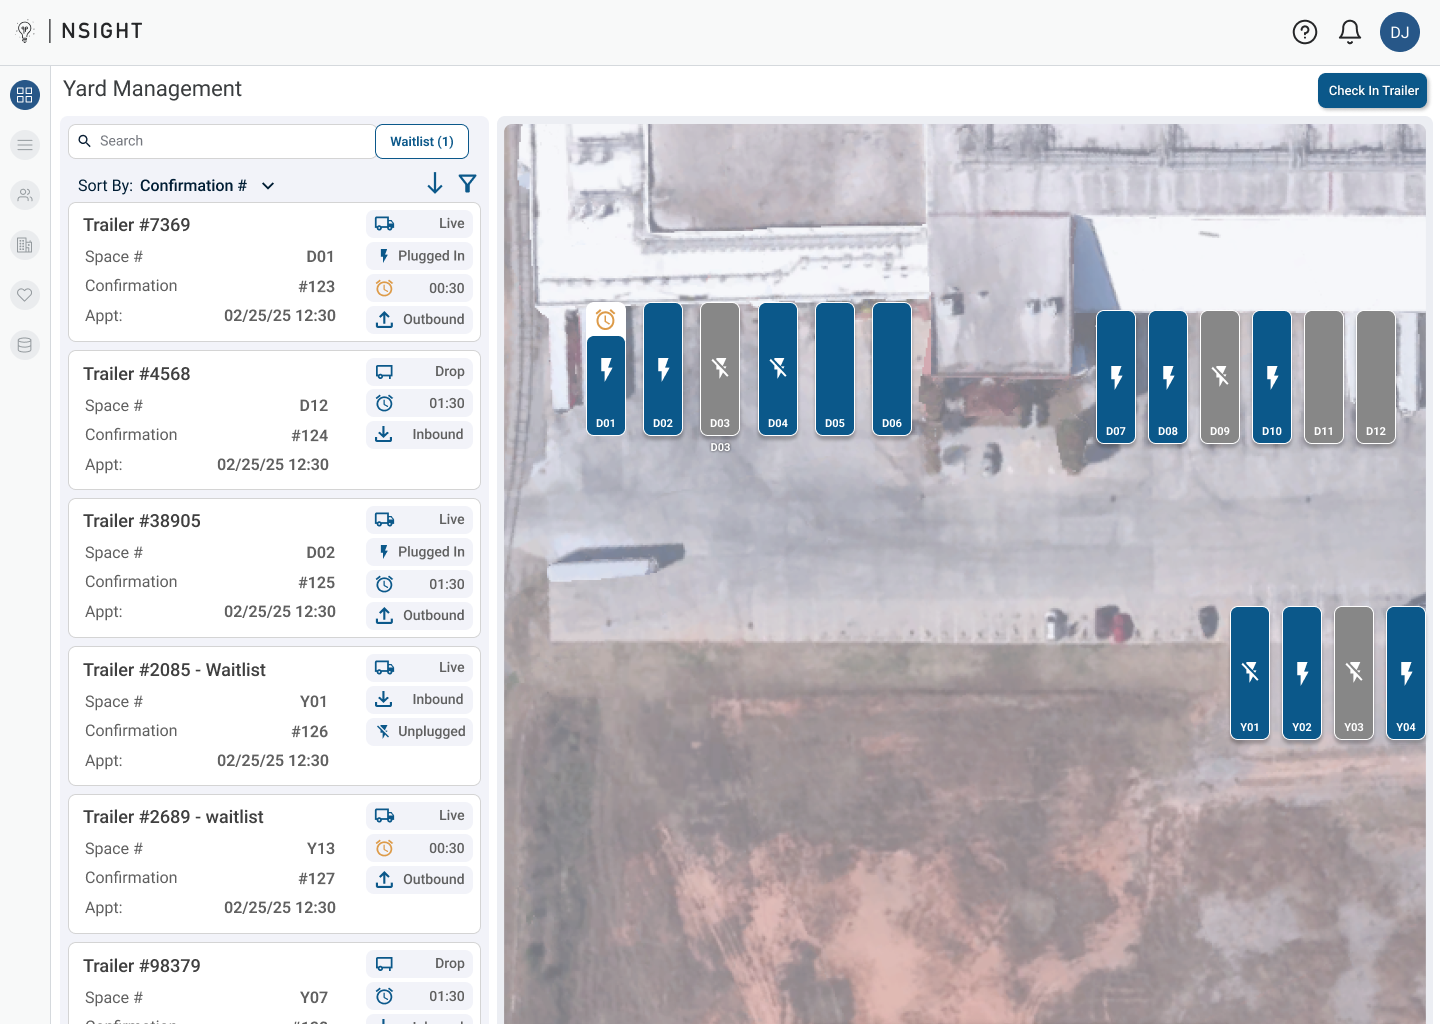Click Outbound tag on Trailer #7369

[420, 320]
